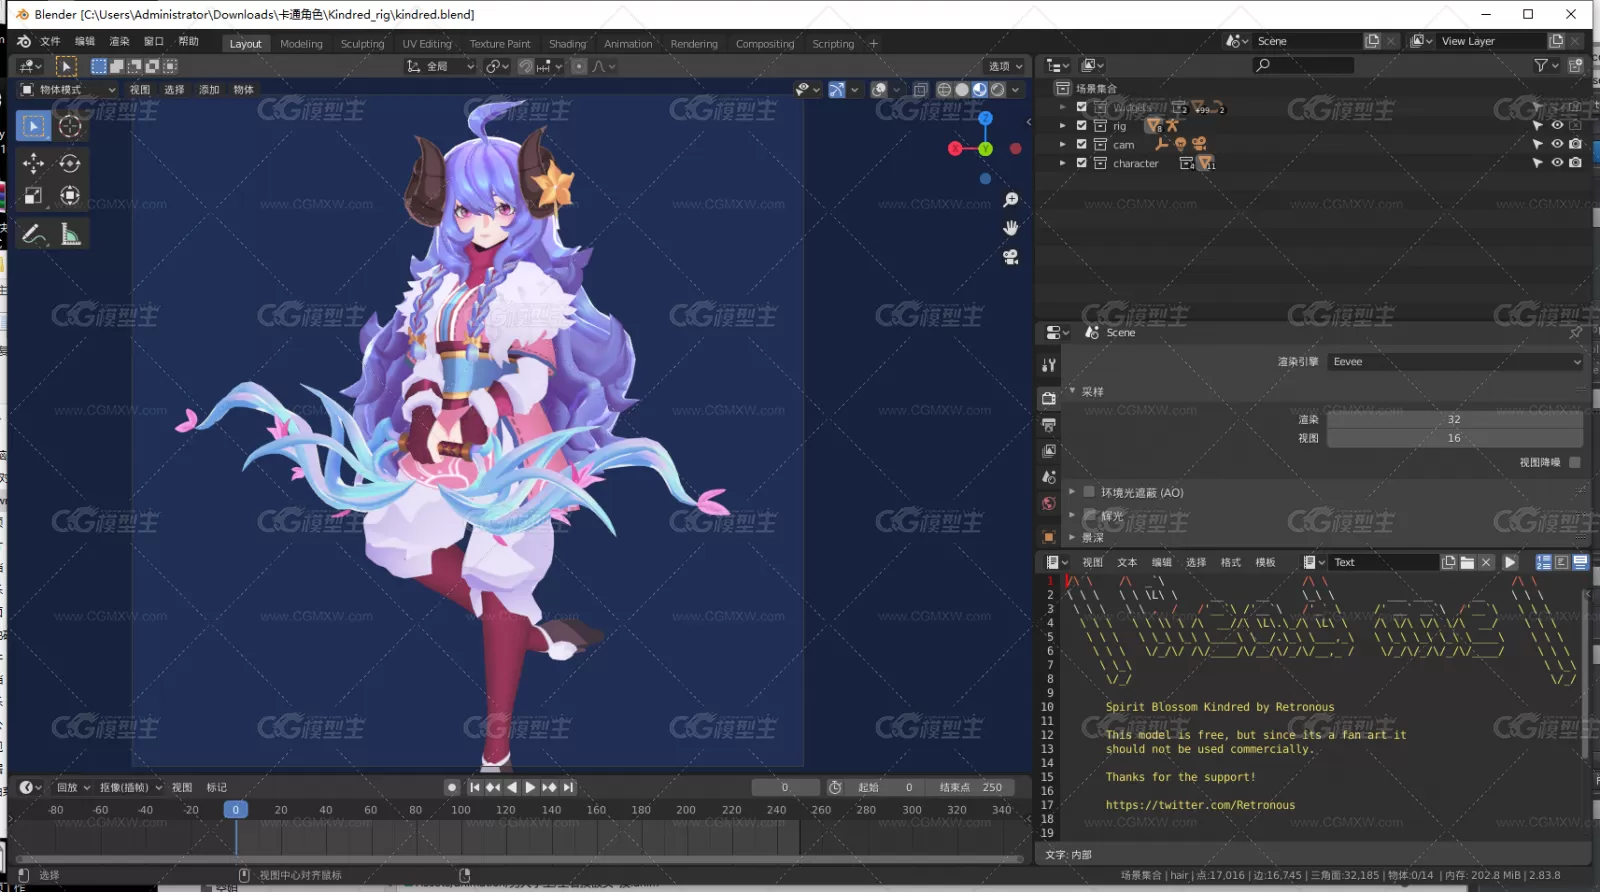1600x892 pixels.
Task: Disable cam collection render camera icon
Action: click(x=1575, y=144)
